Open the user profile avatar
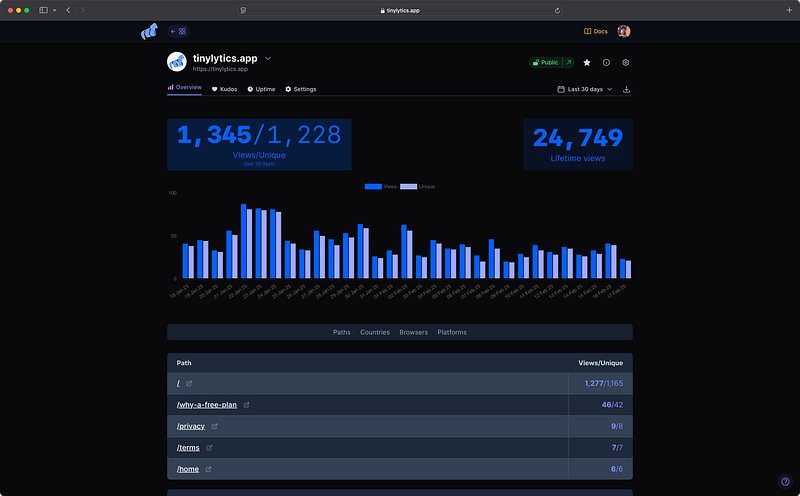The image size is (800, 496). [x=623, y=31]
